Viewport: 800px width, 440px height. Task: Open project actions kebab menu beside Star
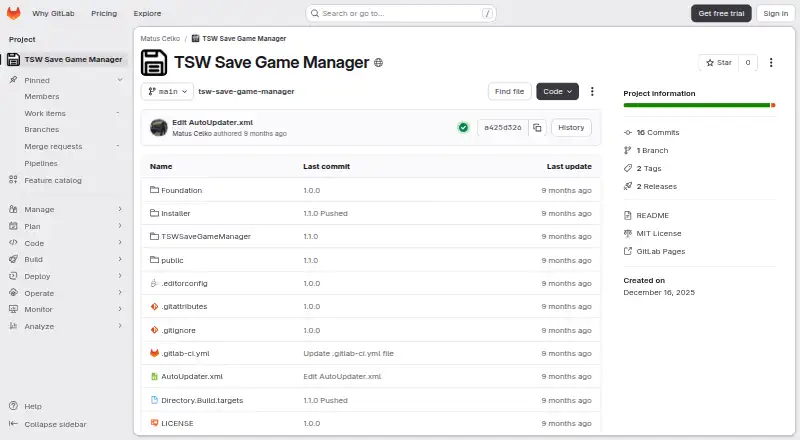pyautogui.click(x=771, y=62)
